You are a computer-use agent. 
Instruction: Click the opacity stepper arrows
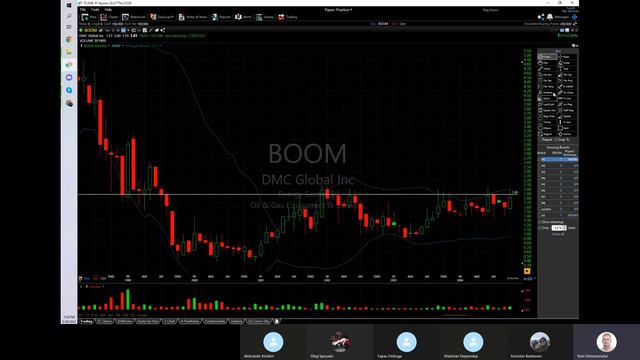pos(565,228)
